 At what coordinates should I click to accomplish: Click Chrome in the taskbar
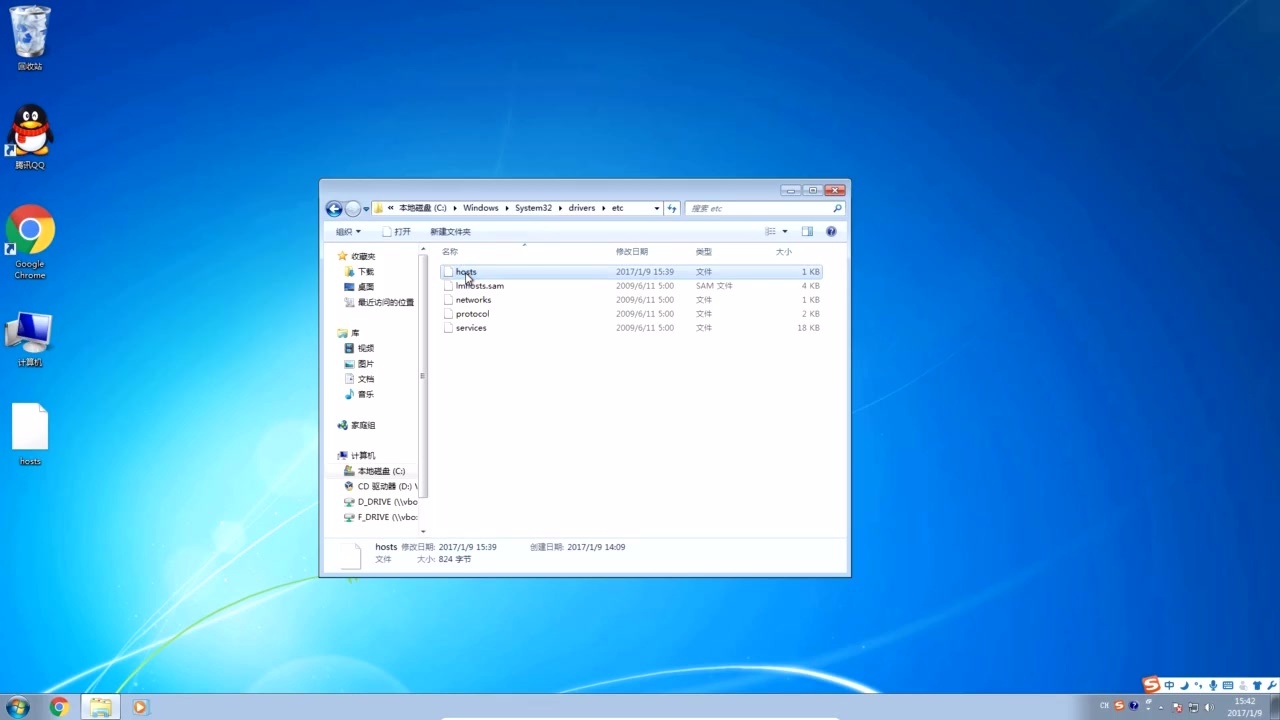coord(59,707)
